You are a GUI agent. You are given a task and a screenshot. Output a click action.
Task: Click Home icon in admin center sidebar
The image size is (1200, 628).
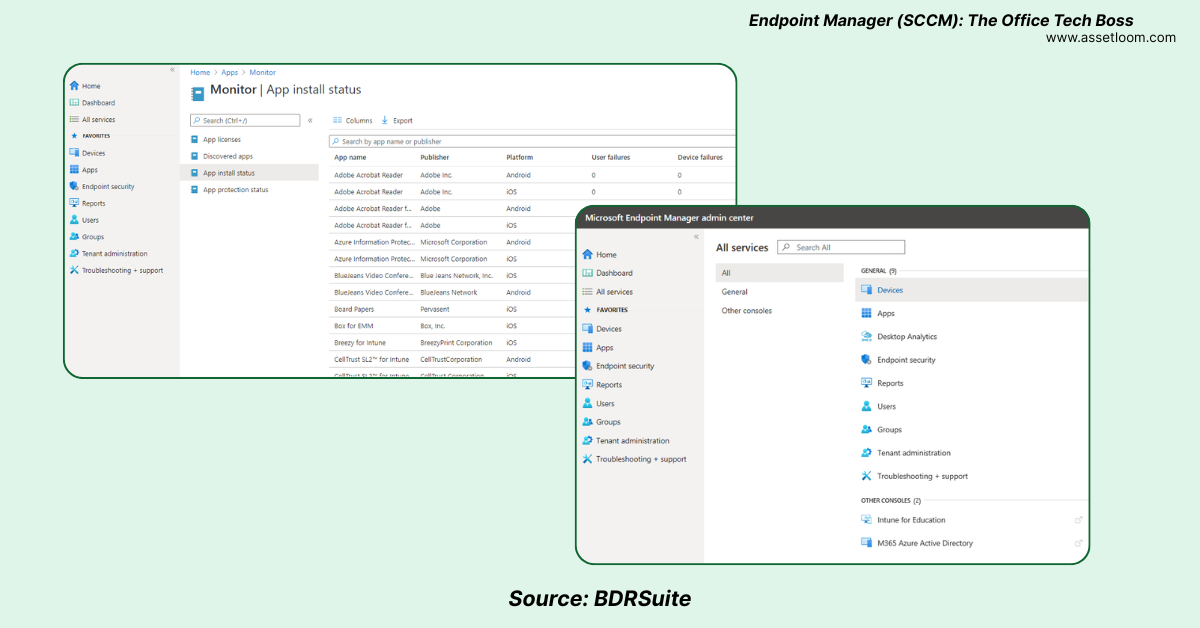[588, 255]
